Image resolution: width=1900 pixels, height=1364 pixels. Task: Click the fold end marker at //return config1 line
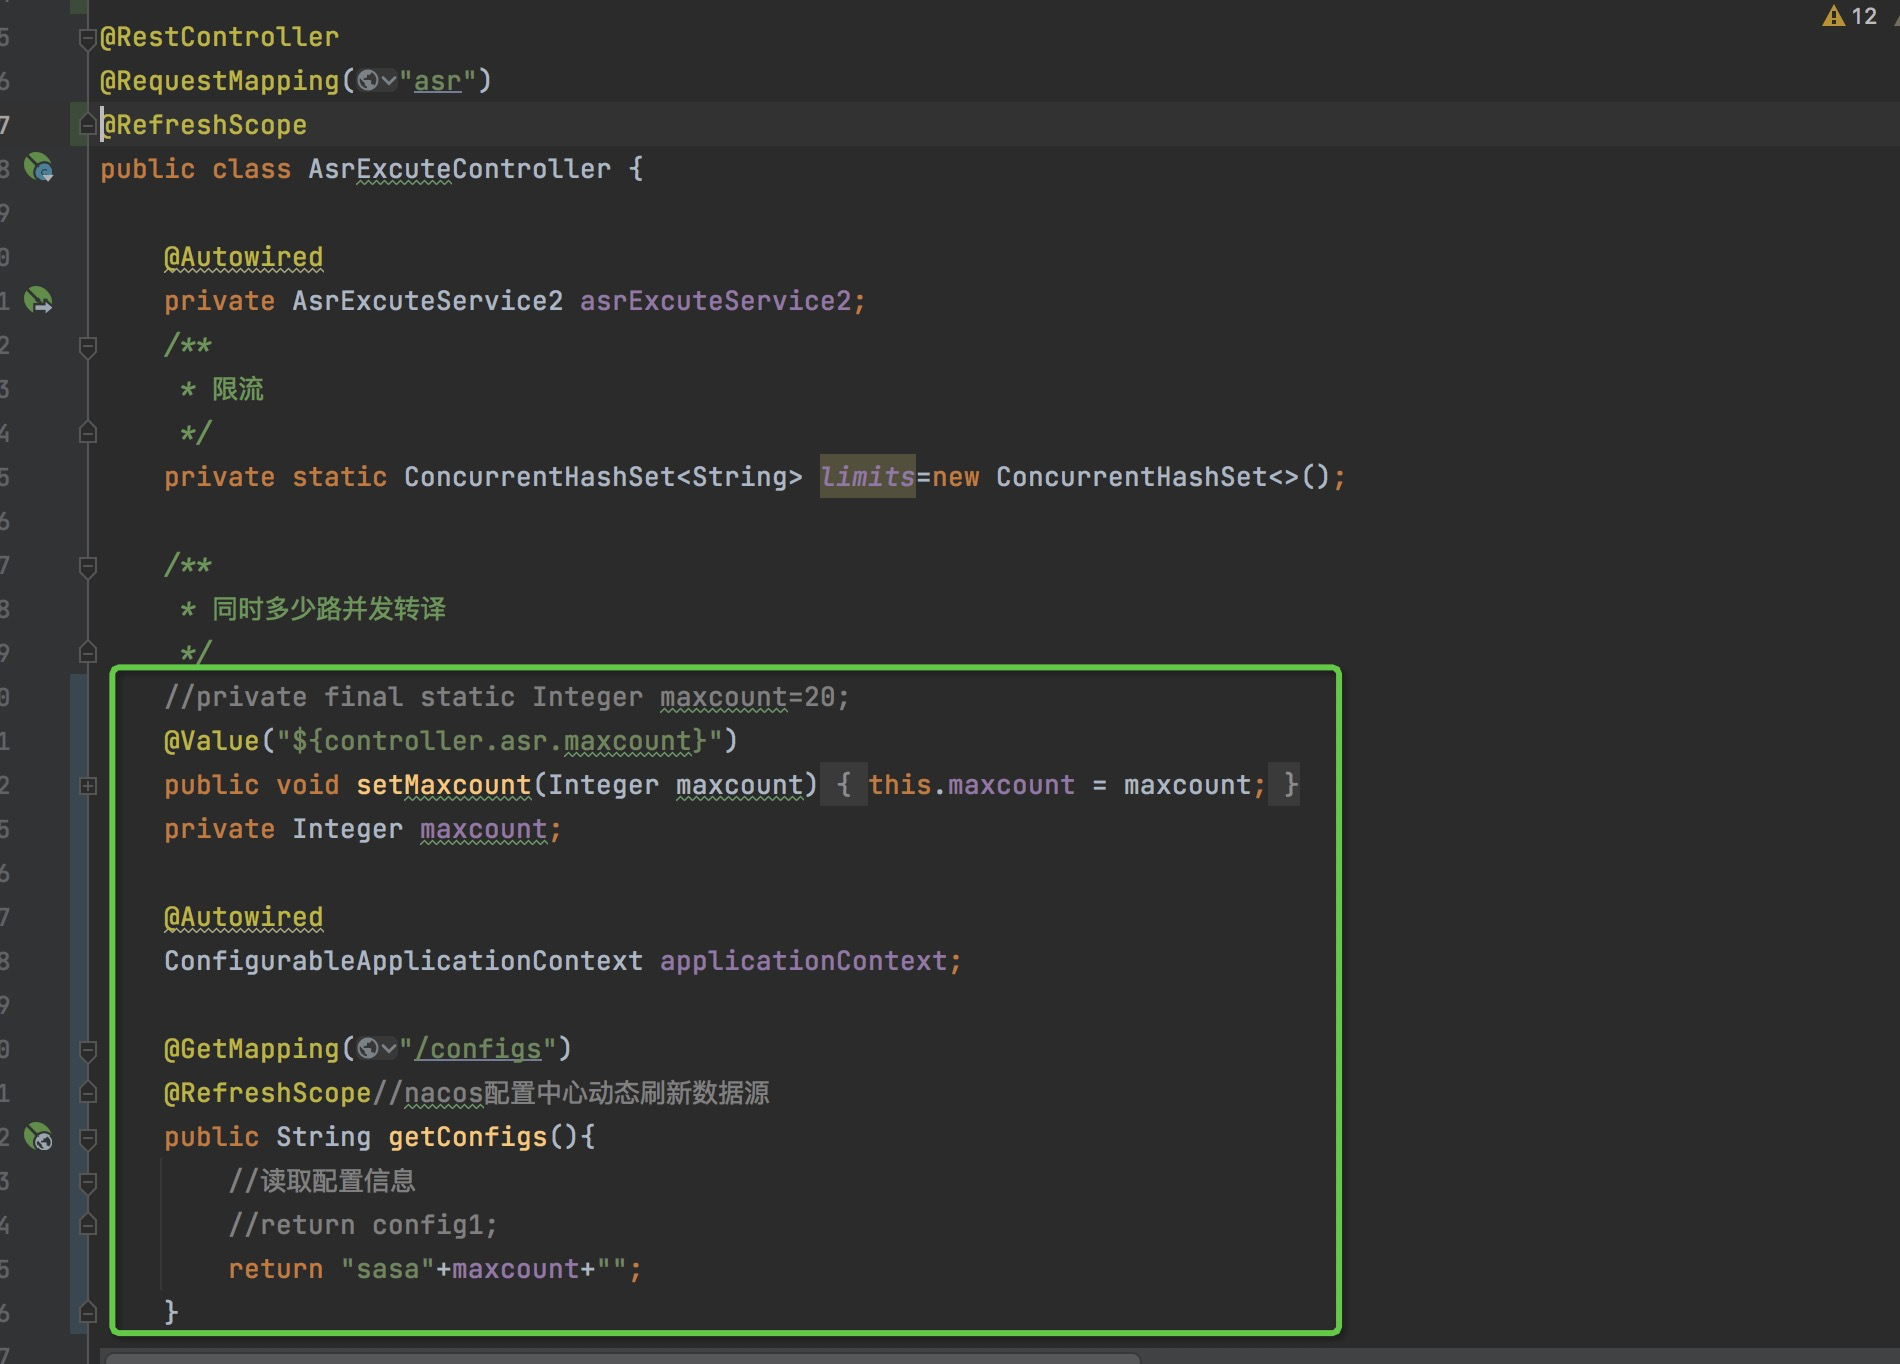(x=88, y=1225)
